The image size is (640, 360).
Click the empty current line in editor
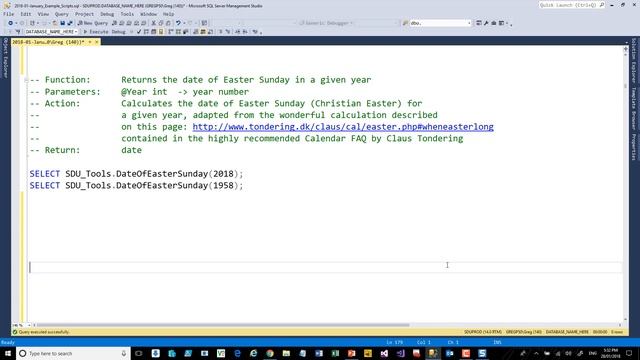(325, 267)
